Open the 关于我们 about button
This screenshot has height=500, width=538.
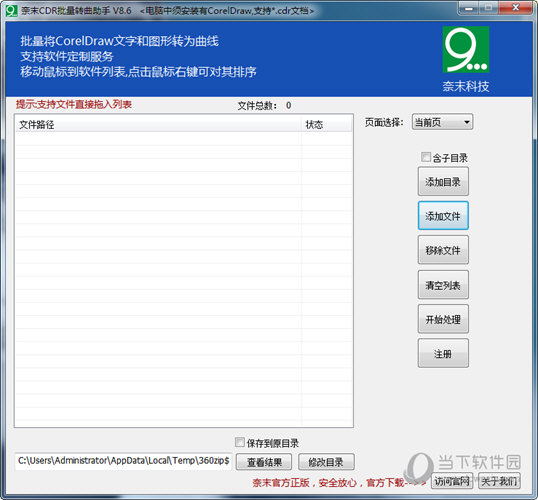499,481
